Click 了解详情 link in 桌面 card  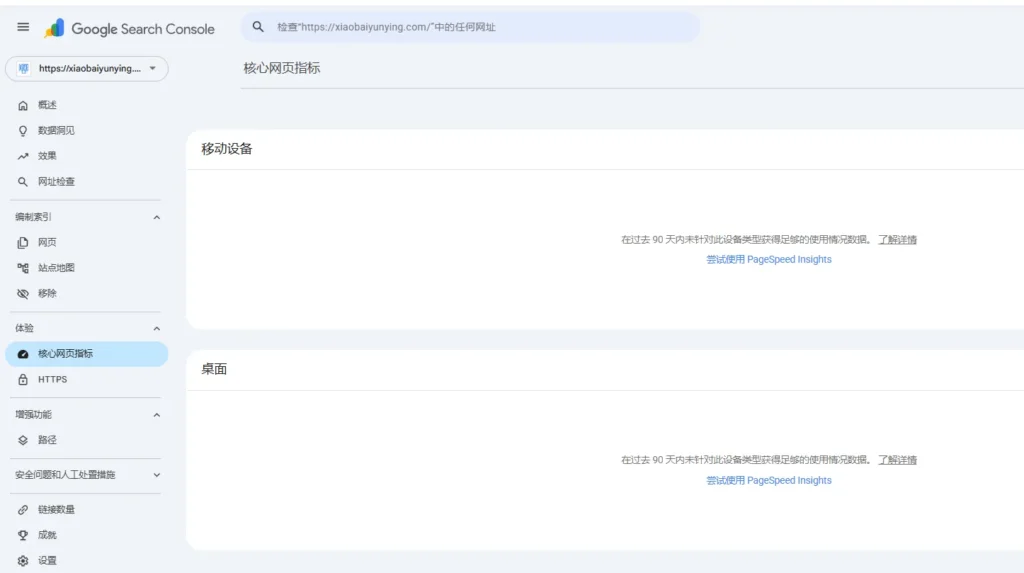click(897, 460)
